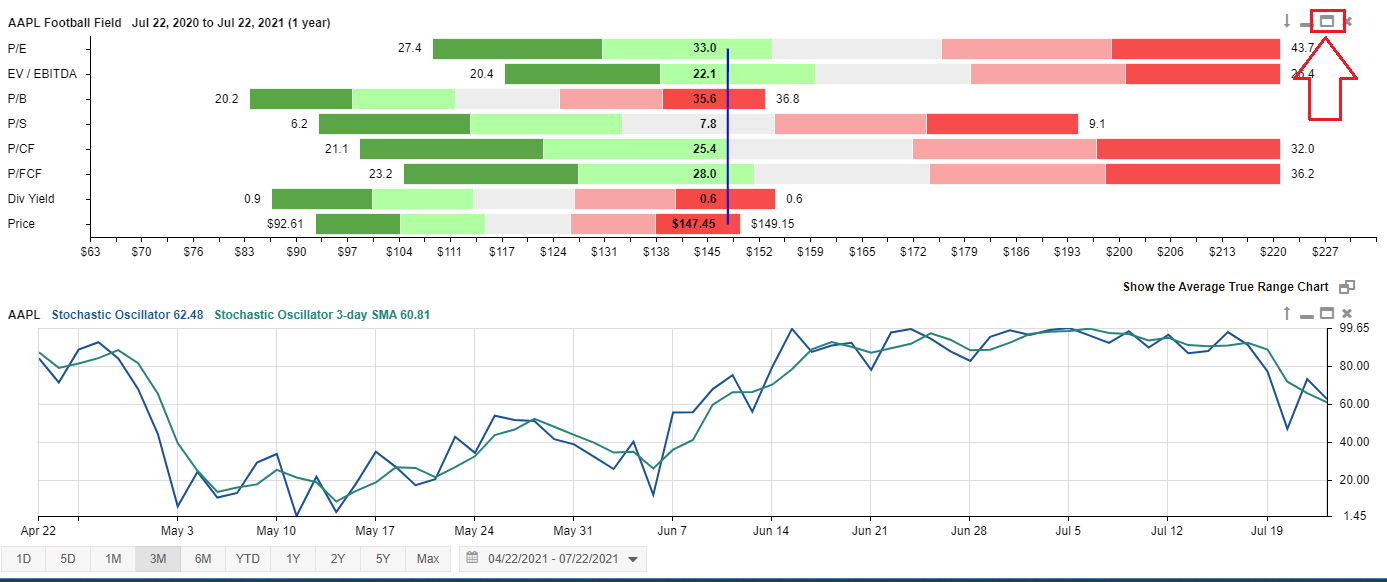The image size is (1387, 582).
Task: Switch chart to 6M range
Action: point(203,559)
